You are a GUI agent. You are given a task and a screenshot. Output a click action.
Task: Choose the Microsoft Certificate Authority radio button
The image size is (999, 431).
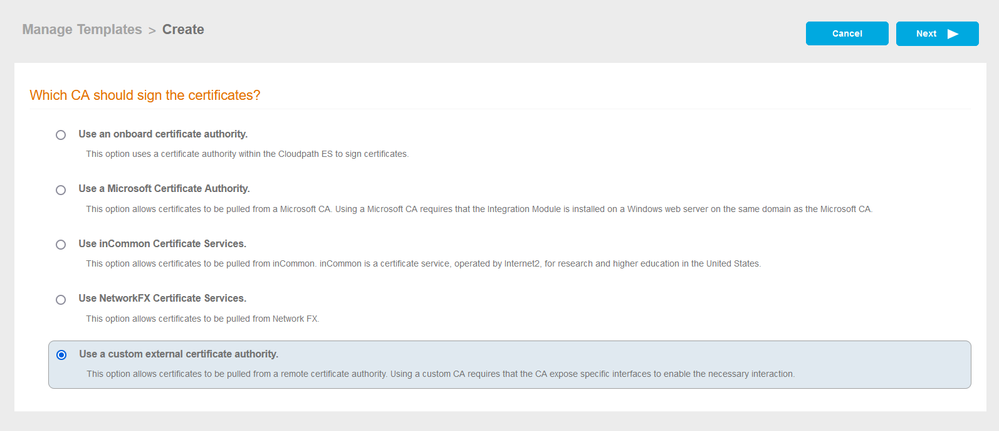click(62, 189)
